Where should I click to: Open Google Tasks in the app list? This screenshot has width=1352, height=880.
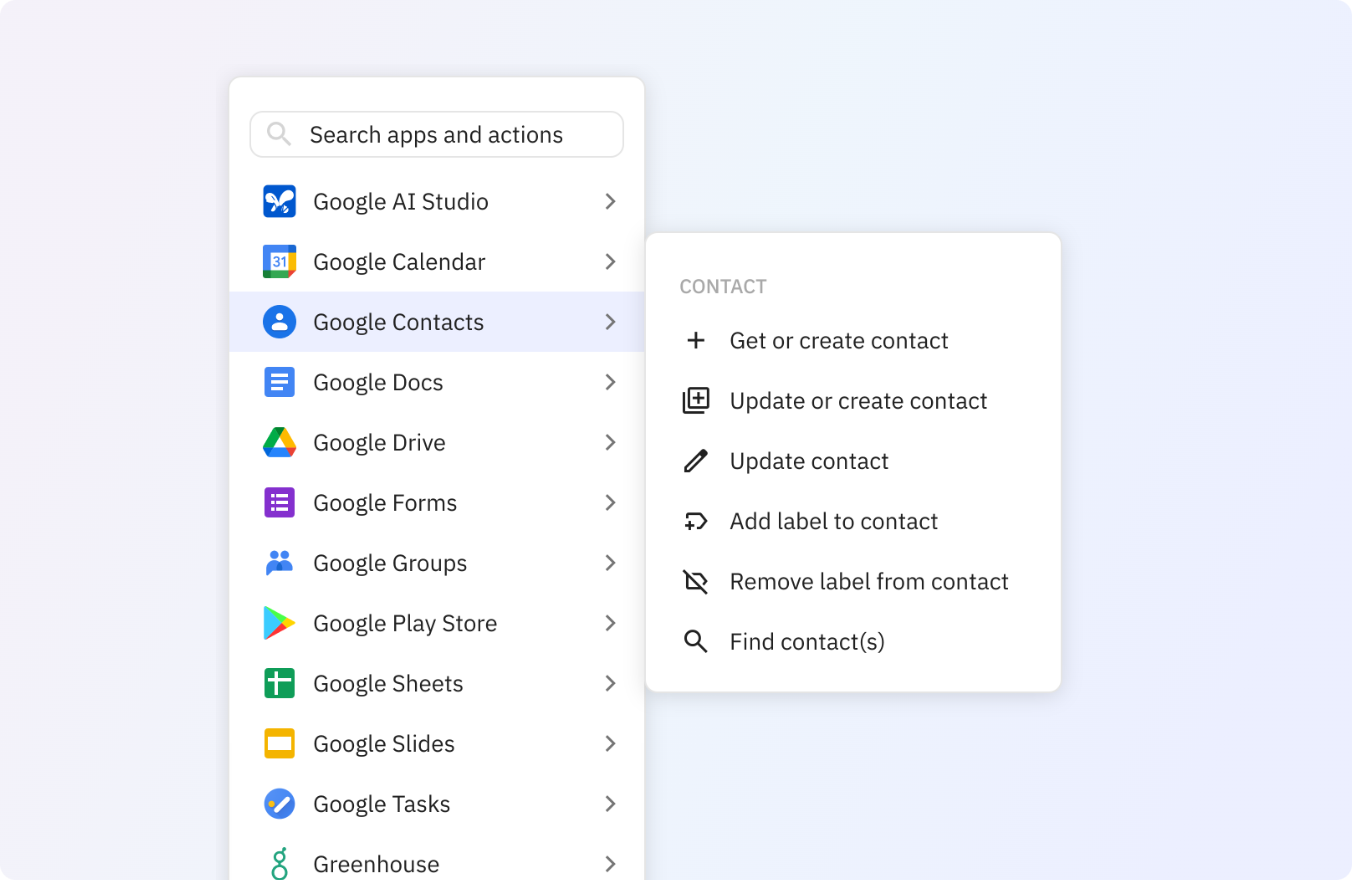point(437,804)
